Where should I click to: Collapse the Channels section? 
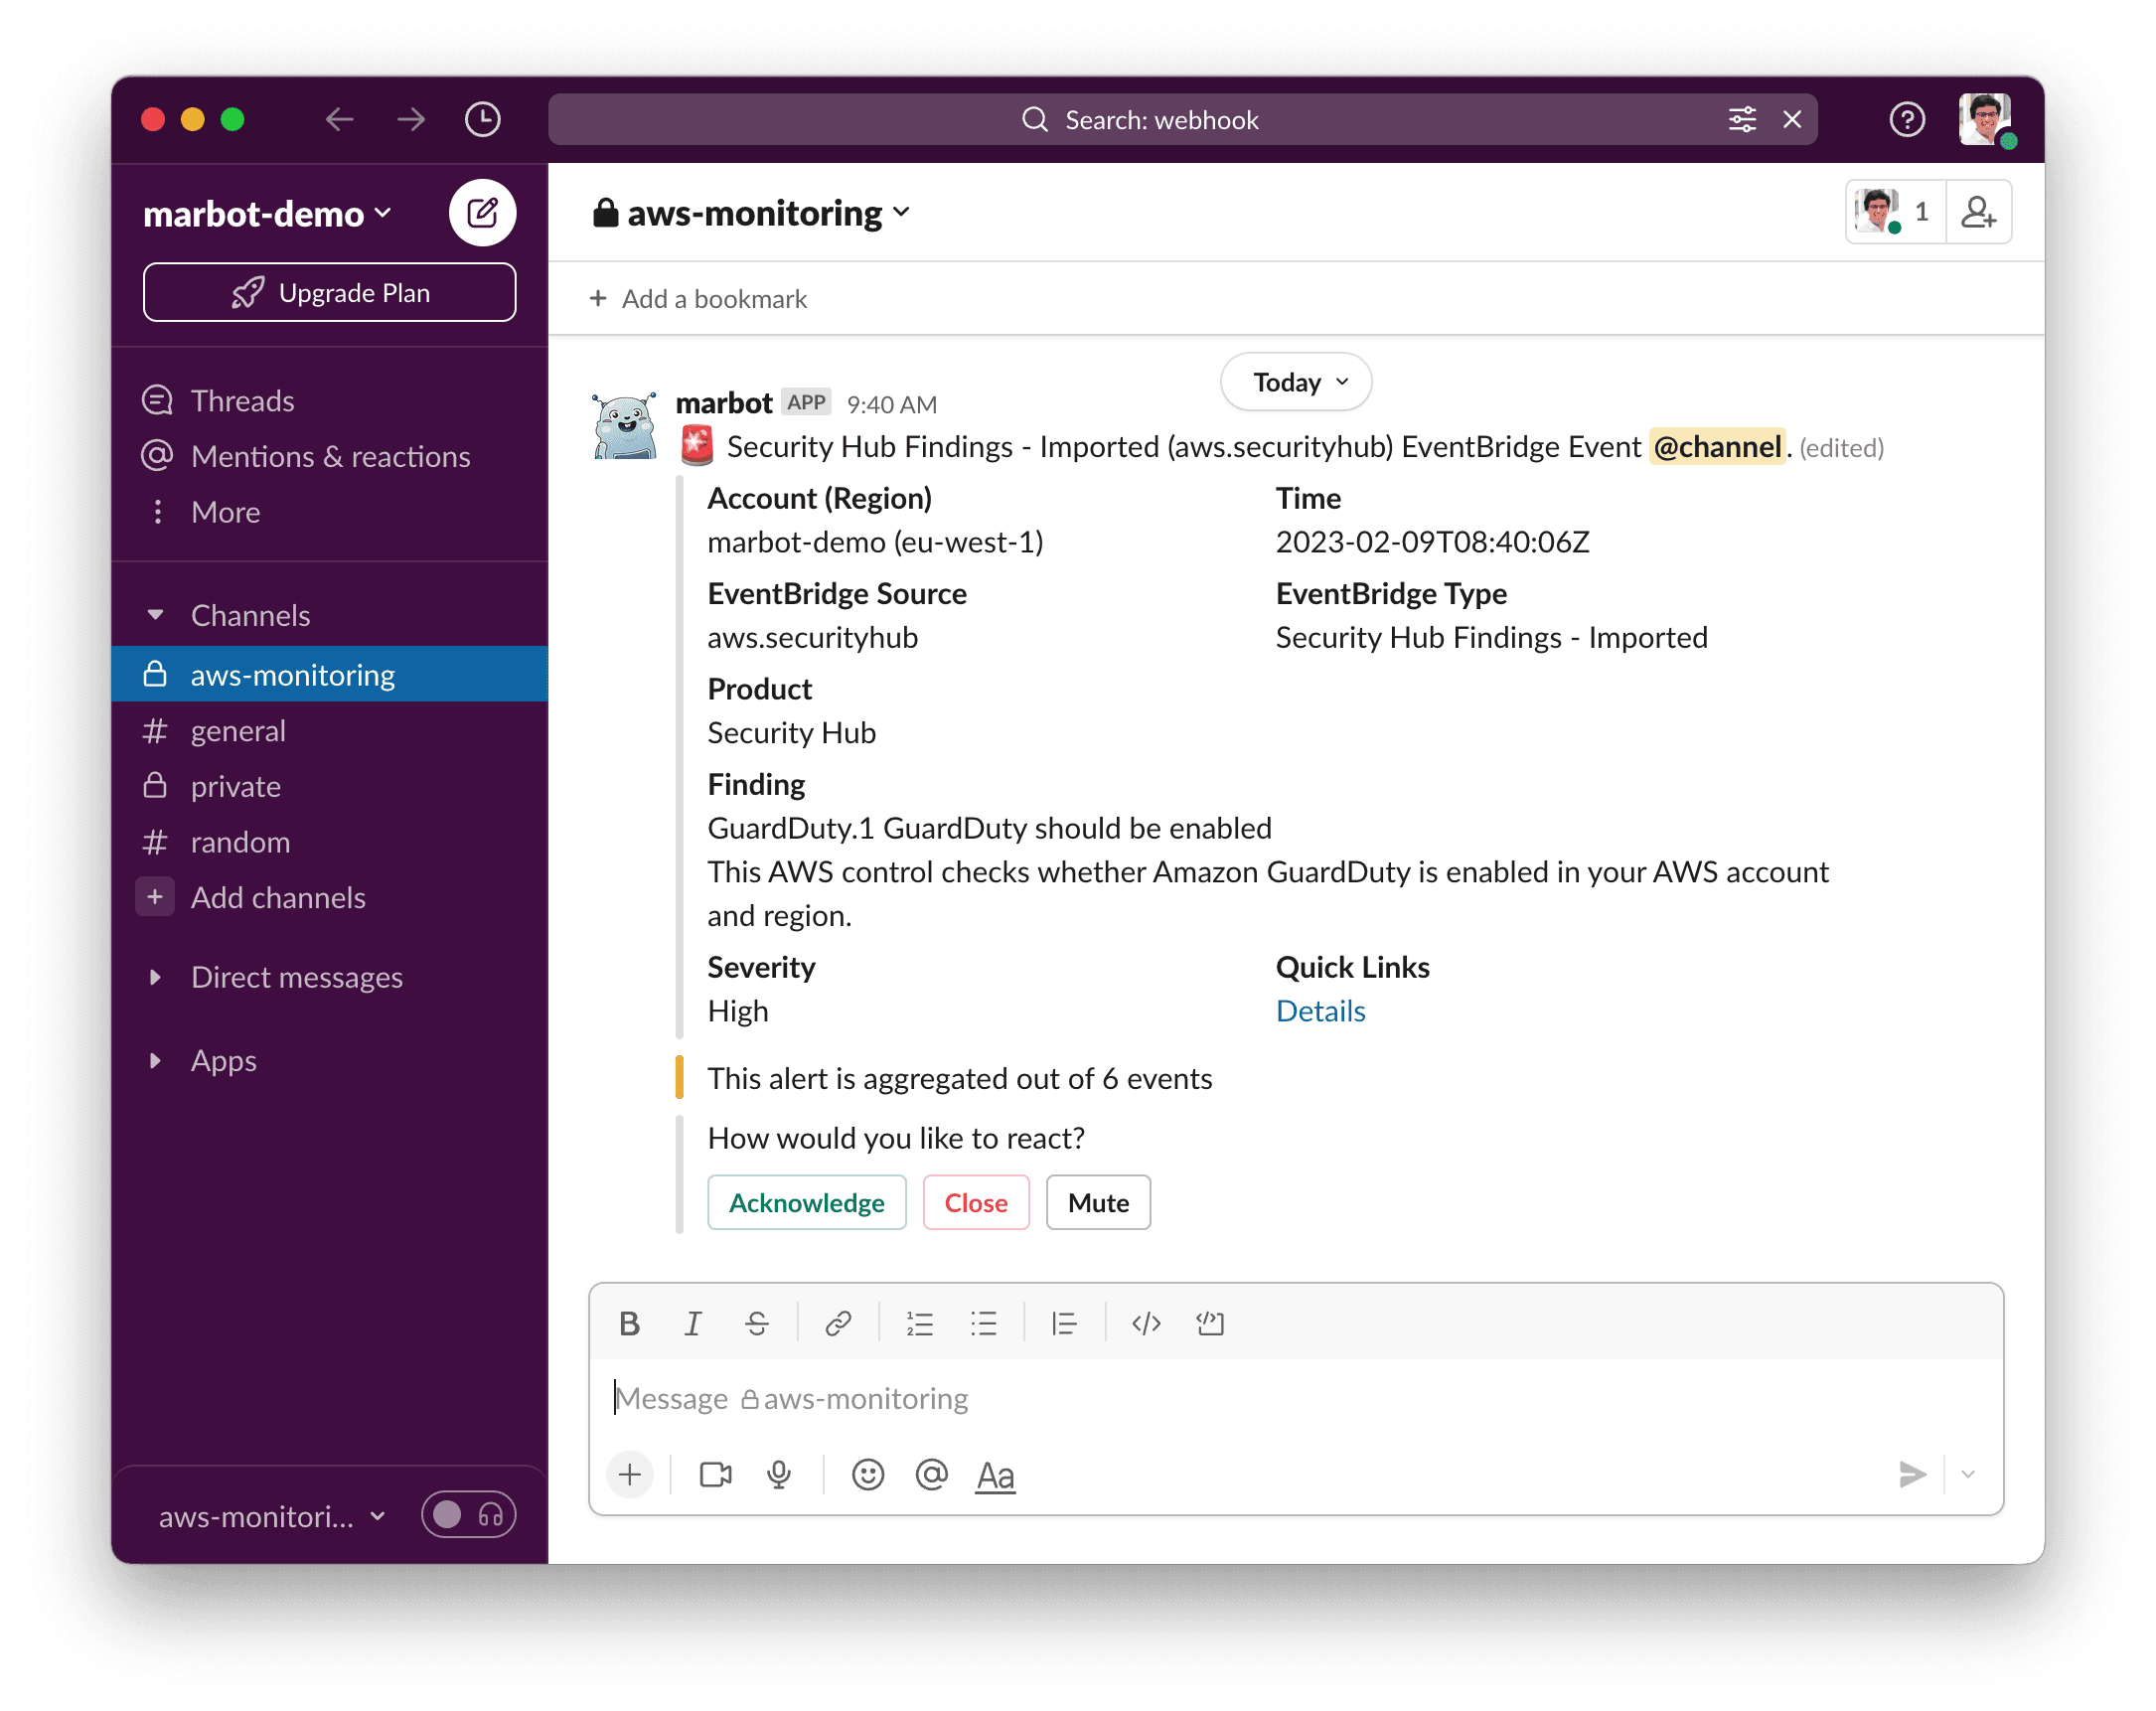[155, 615]
